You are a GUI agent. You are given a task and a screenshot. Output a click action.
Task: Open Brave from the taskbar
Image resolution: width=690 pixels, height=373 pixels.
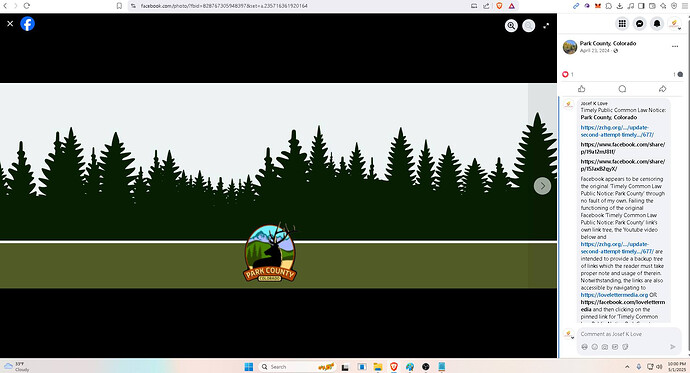(394, 366)
